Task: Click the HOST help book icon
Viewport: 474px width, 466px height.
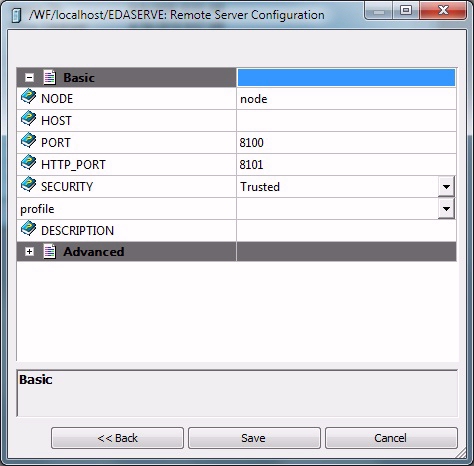Action: pos(29,119)
